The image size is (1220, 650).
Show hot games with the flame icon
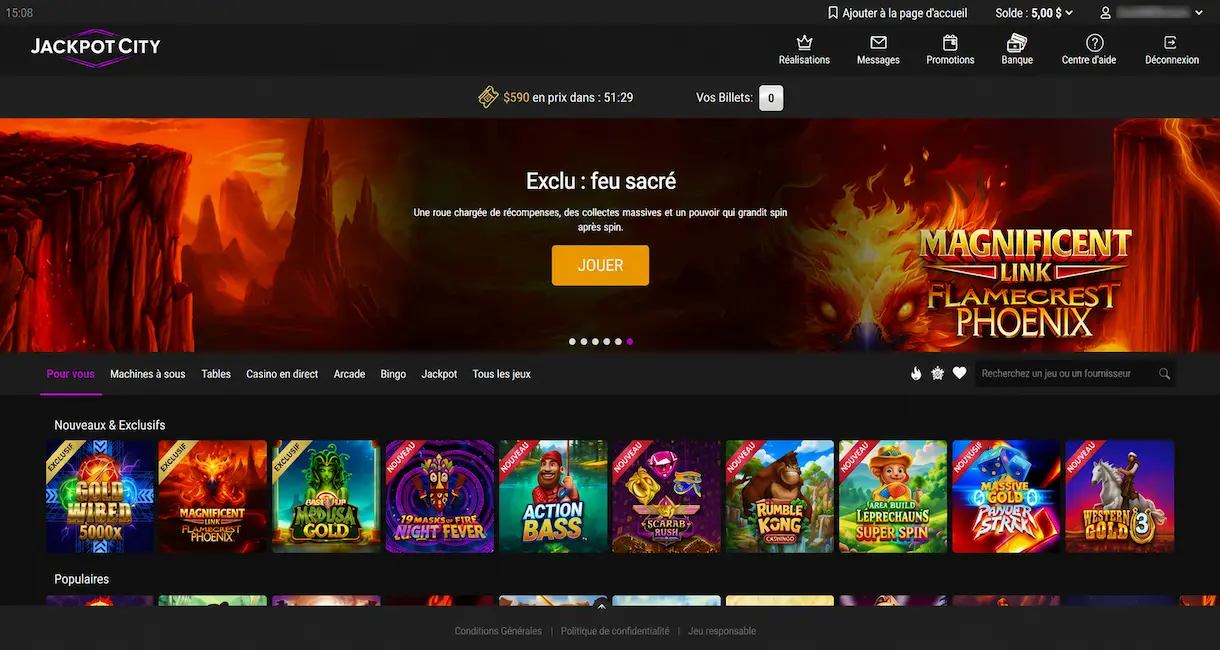(915, 373)
